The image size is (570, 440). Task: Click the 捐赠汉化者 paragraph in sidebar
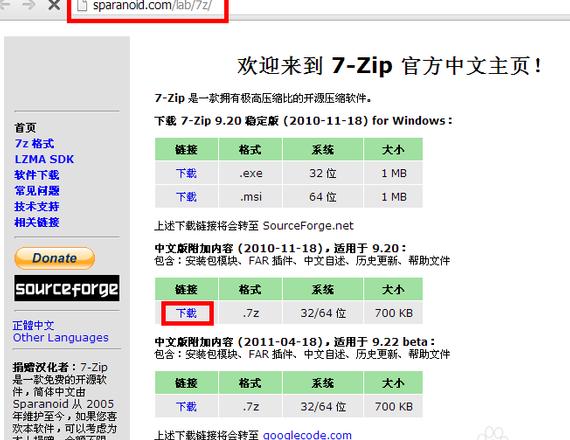(x=65, y=400)
